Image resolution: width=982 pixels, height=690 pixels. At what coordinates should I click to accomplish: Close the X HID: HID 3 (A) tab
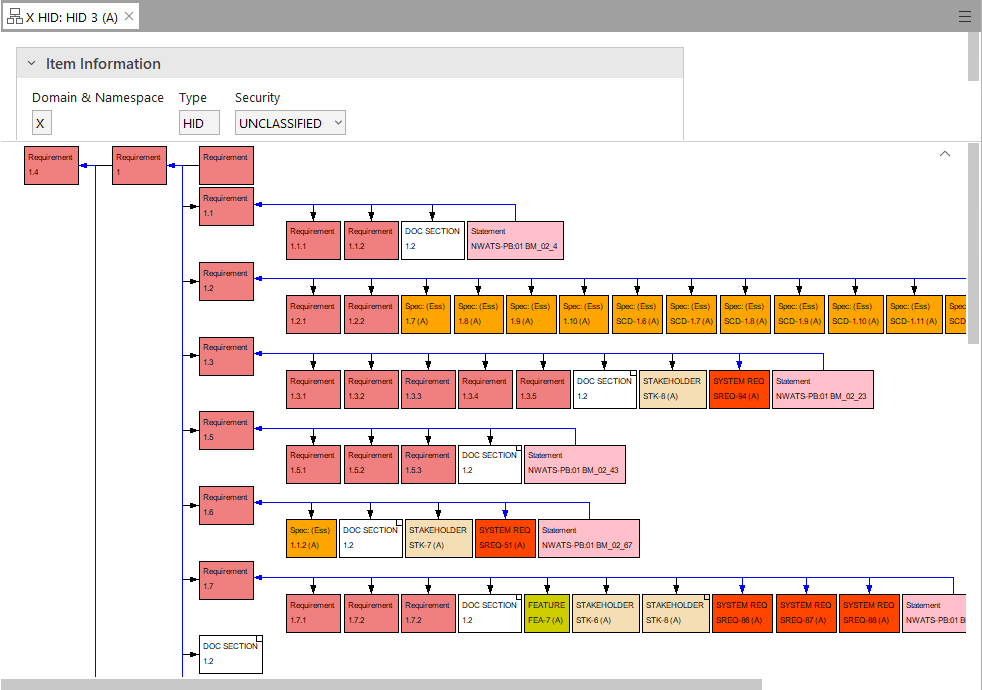pos(129,16)
